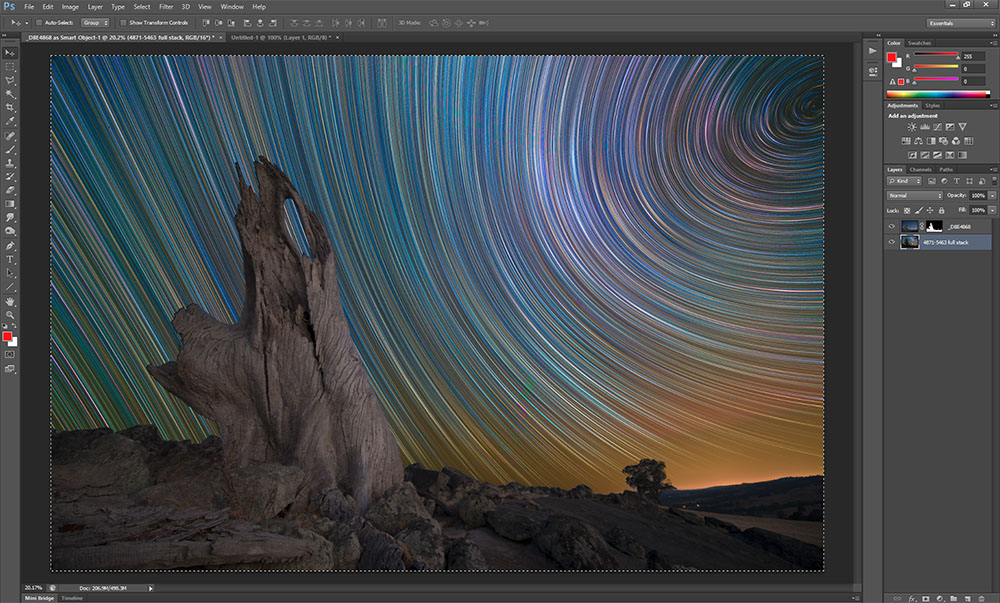Screen dimensions: 1000x603
Task: Open the Image menu
Action: coord(70,7)
